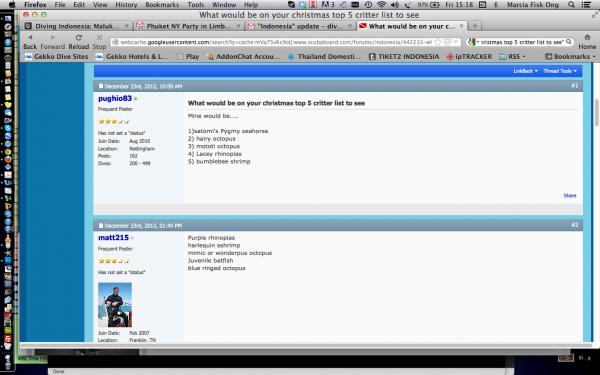Open the Spotlight search magnifier in the menu bar

point(571,5)
